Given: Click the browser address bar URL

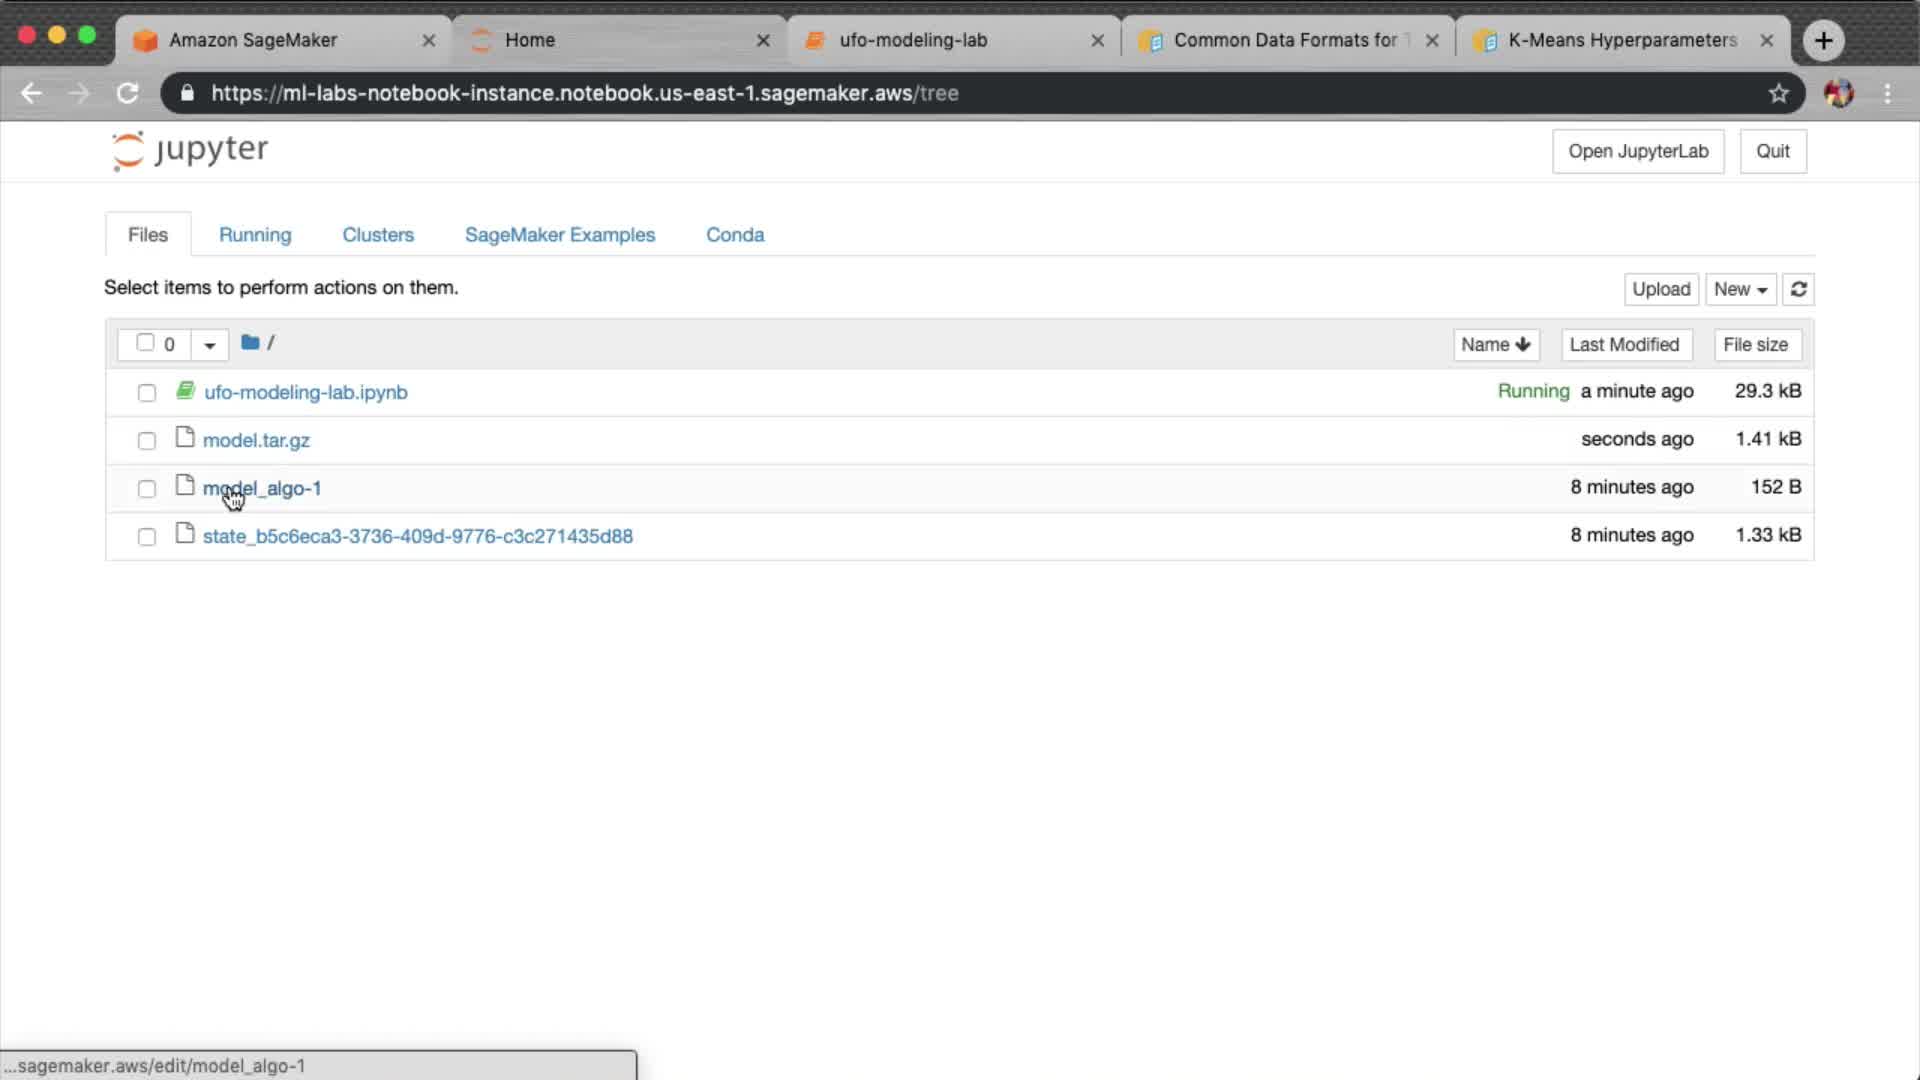Looking at the screenshot, I should tap(584, 93).
